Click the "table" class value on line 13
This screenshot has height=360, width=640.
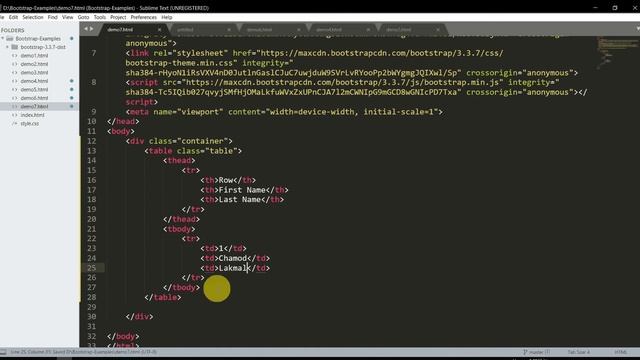222,151
